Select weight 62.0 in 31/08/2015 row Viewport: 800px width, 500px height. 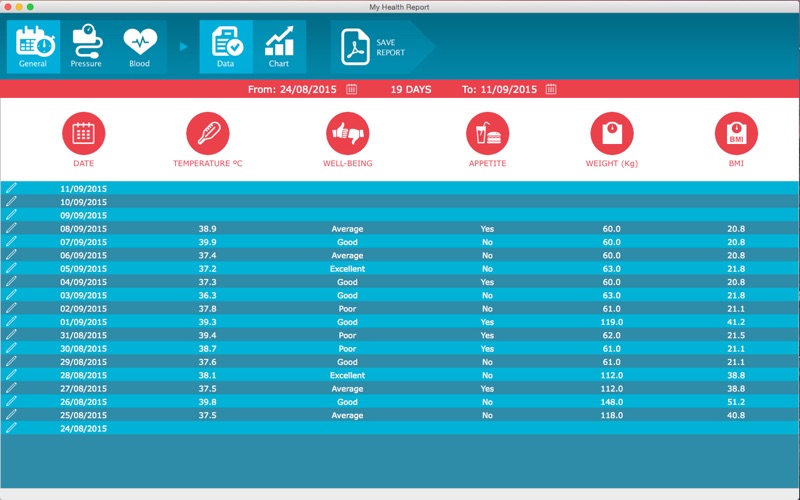(x=612, y=335)
